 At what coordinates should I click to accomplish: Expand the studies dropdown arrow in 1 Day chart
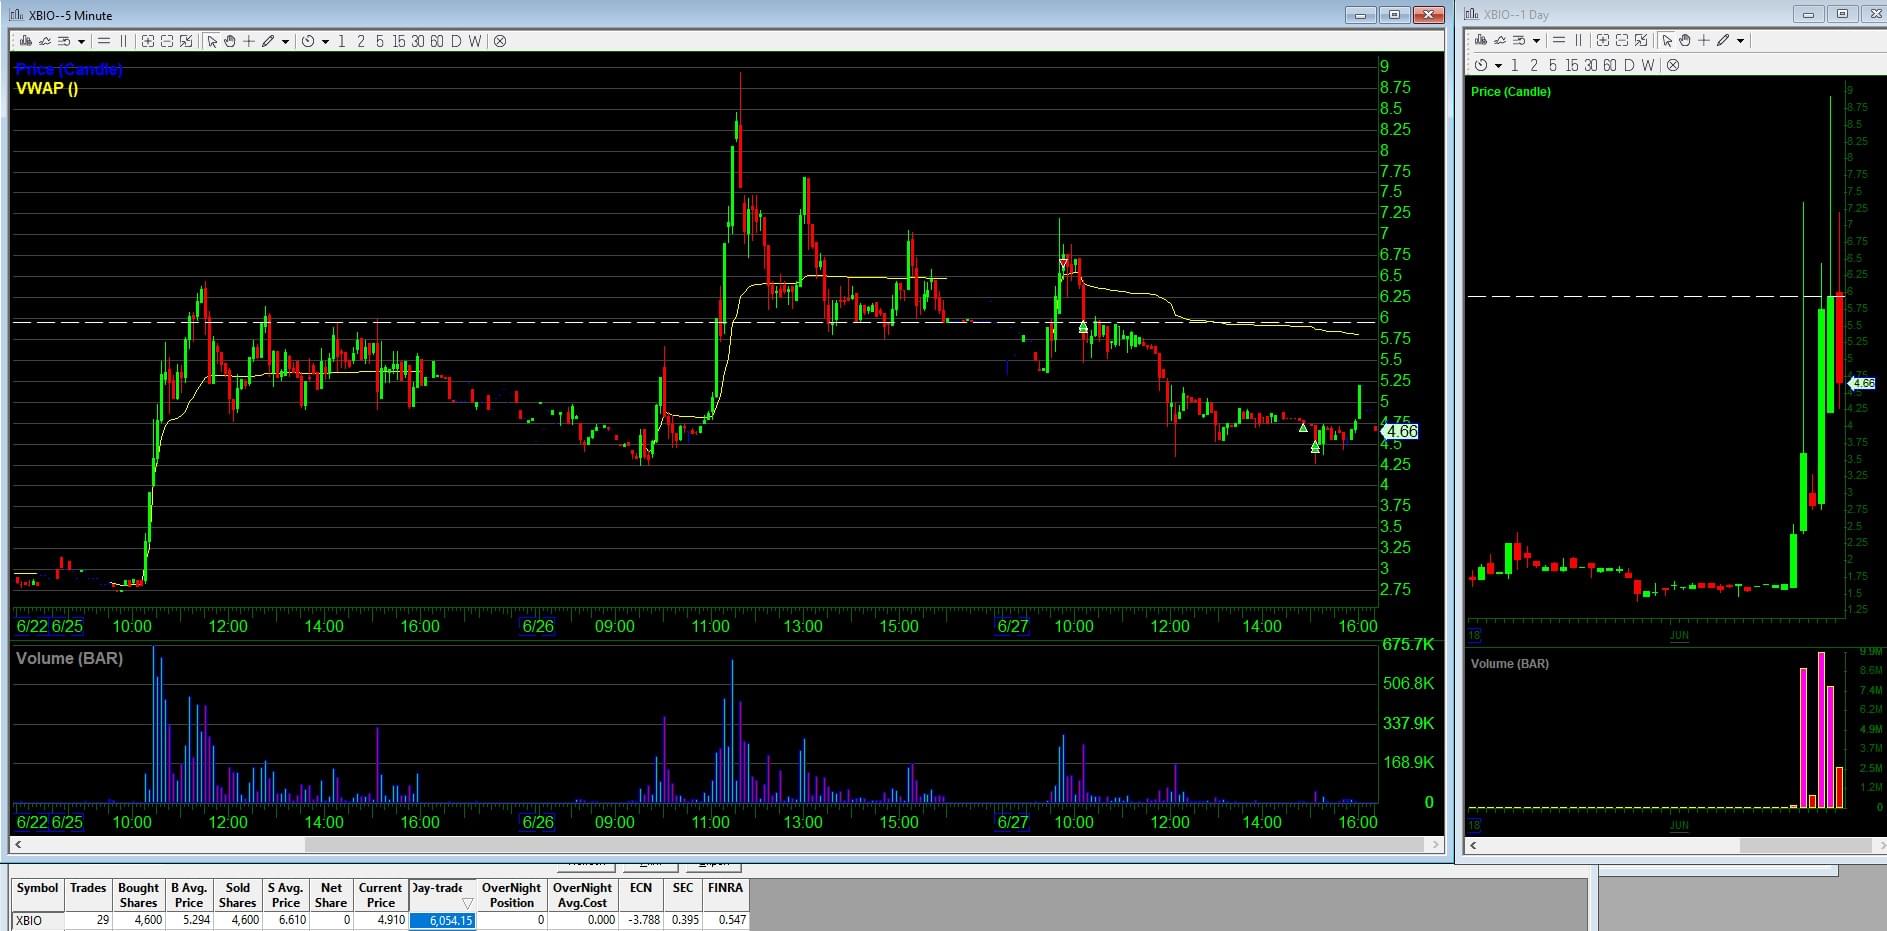[x=1537, y=41]
